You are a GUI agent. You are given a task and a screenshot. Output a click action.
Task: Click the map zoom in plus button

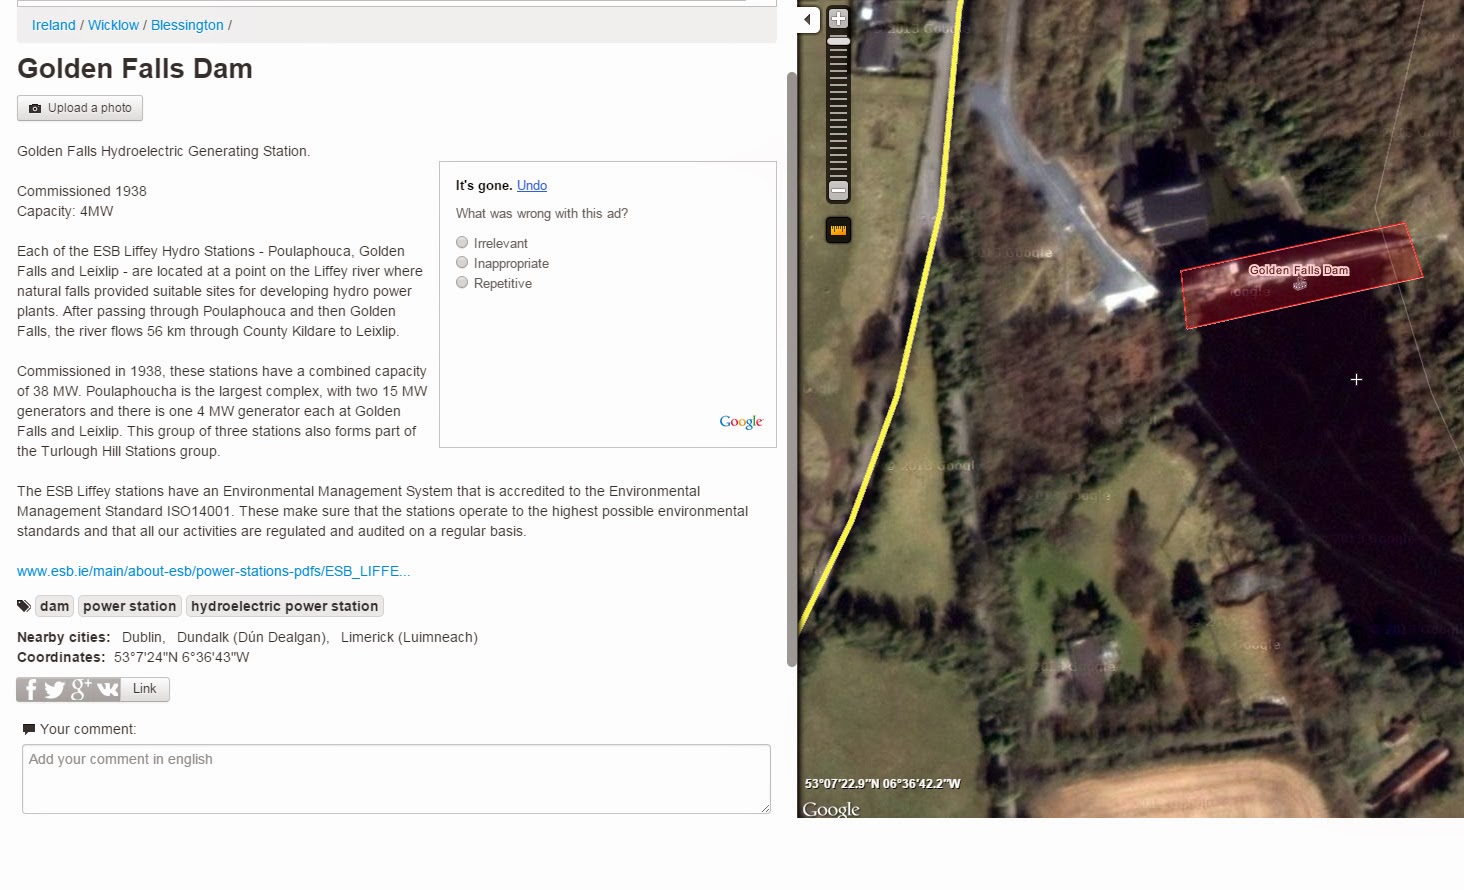(x=838, y=18)
